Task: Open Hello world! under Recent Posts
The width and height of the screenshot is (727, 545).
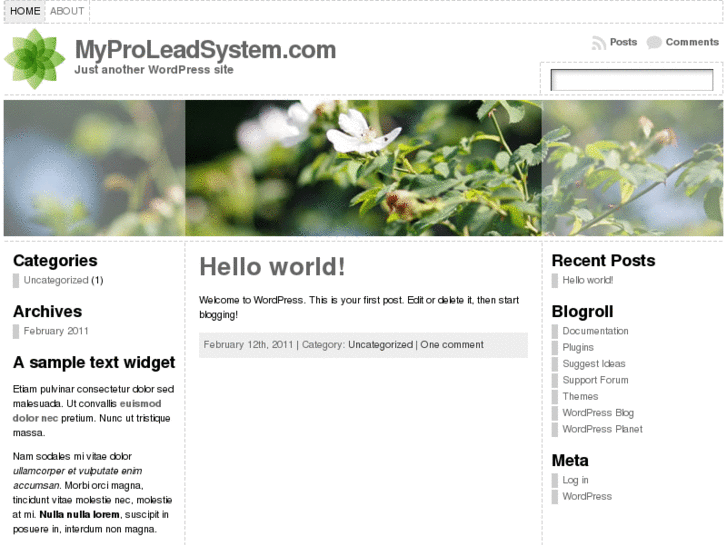Action: click(587, 280)
